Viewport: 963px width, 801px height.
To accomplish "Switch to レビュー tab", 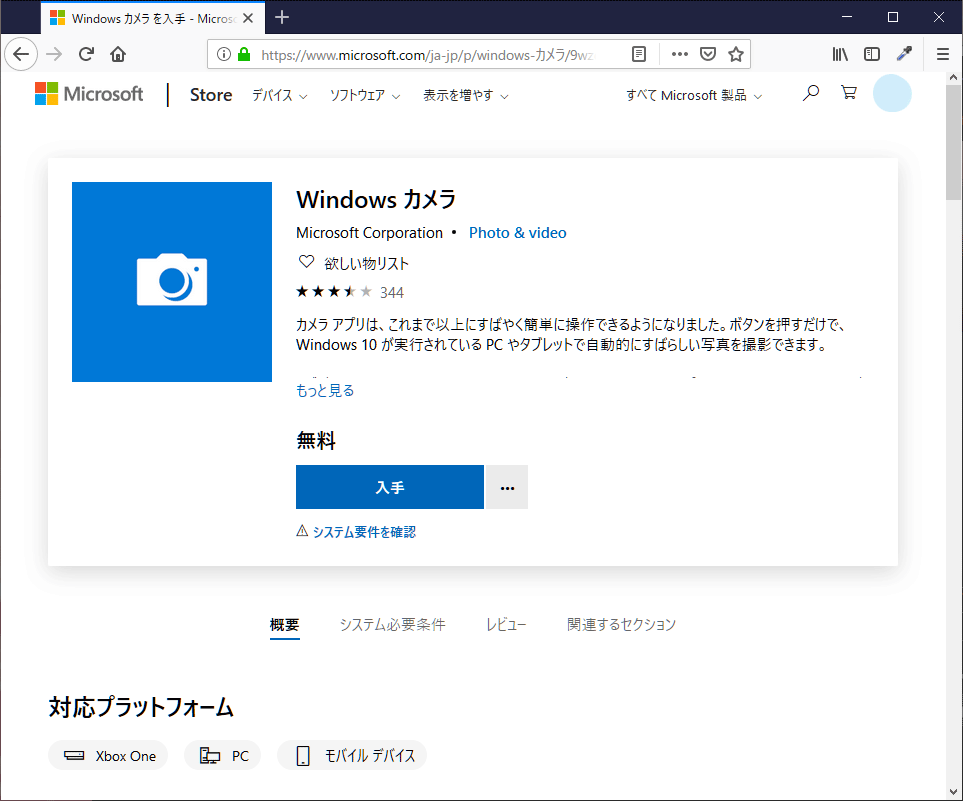I will pyautogui.click(x=506, y=625).
